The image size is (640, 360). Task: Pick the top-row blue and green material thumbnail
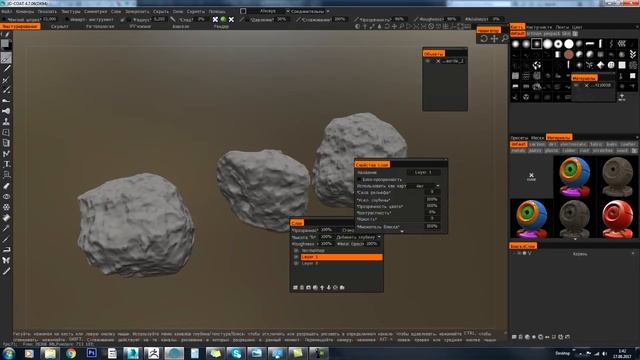tap(574, 177)
